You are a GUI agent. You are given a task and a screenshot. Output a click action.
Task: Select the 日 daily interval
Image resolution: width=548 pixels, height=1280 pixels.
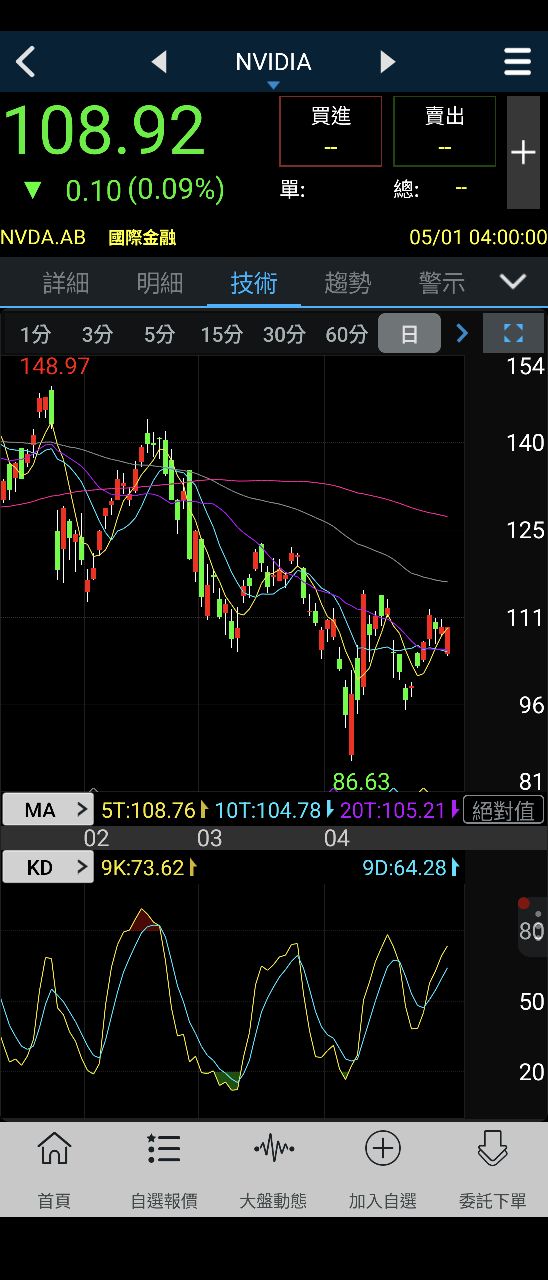click(x=409, y=334)
